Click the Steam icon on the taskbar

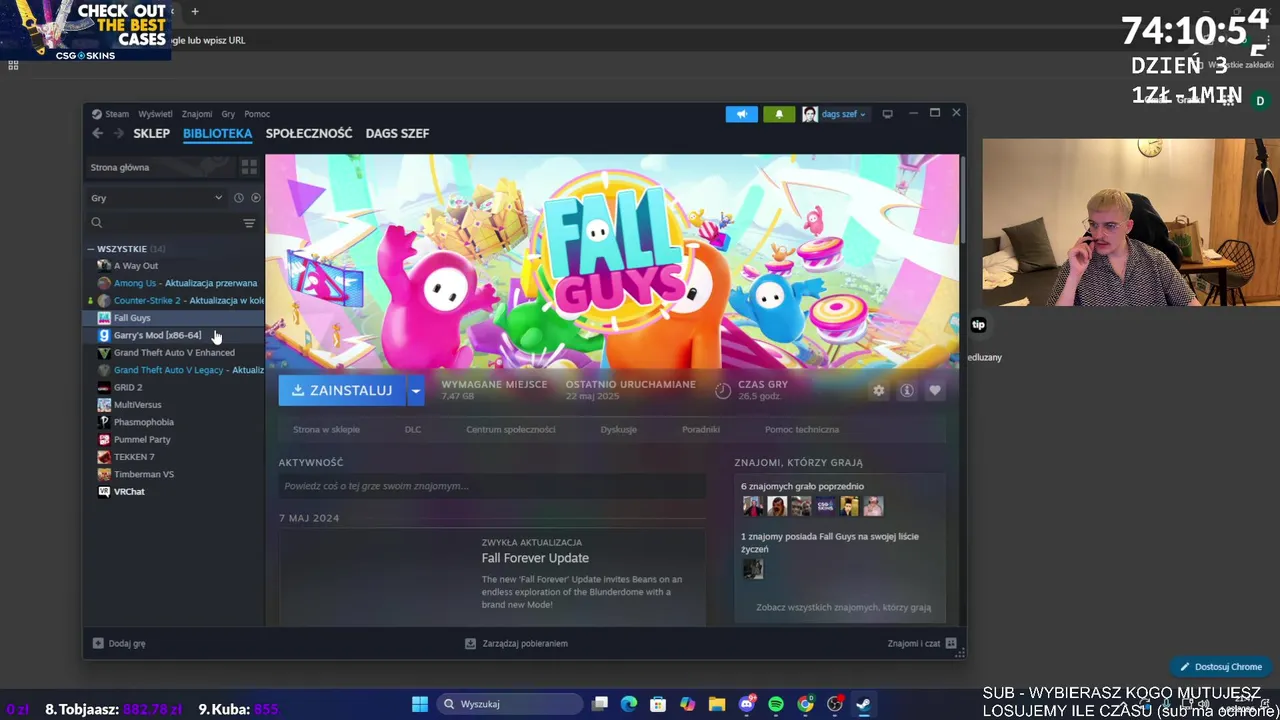(x=864, y=704)
